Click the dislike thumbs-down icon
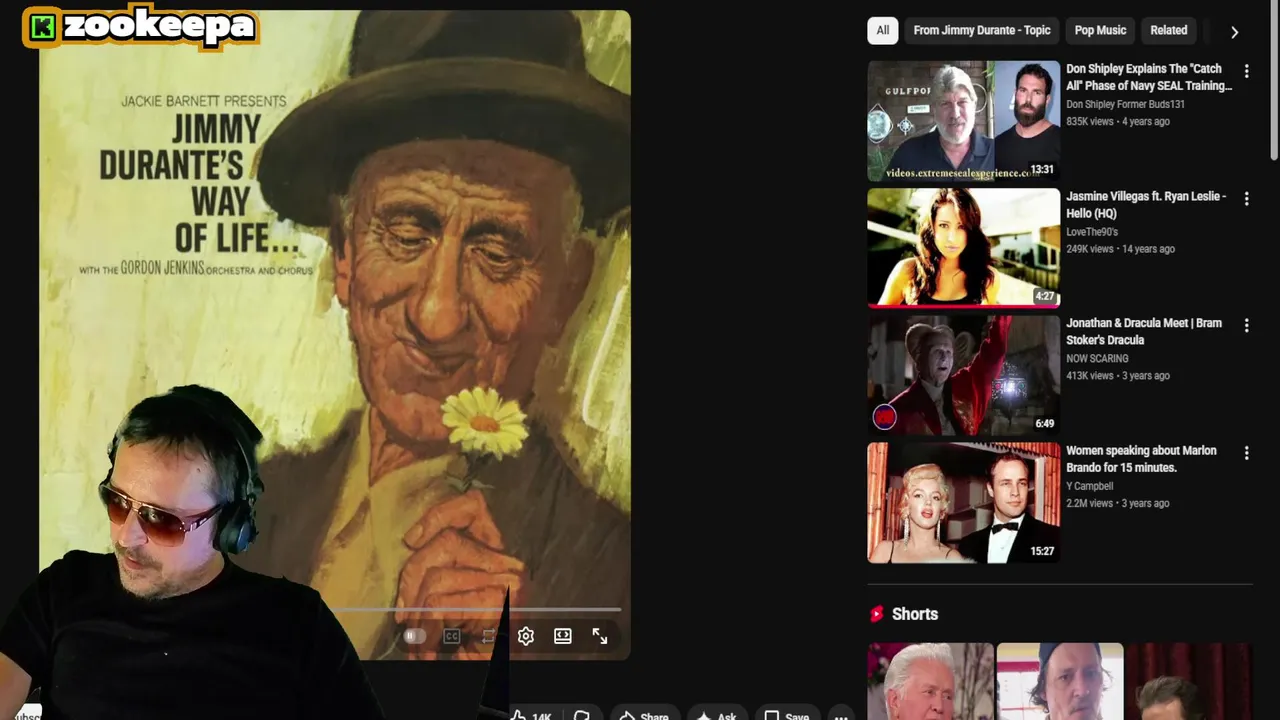 pos(582,715)
